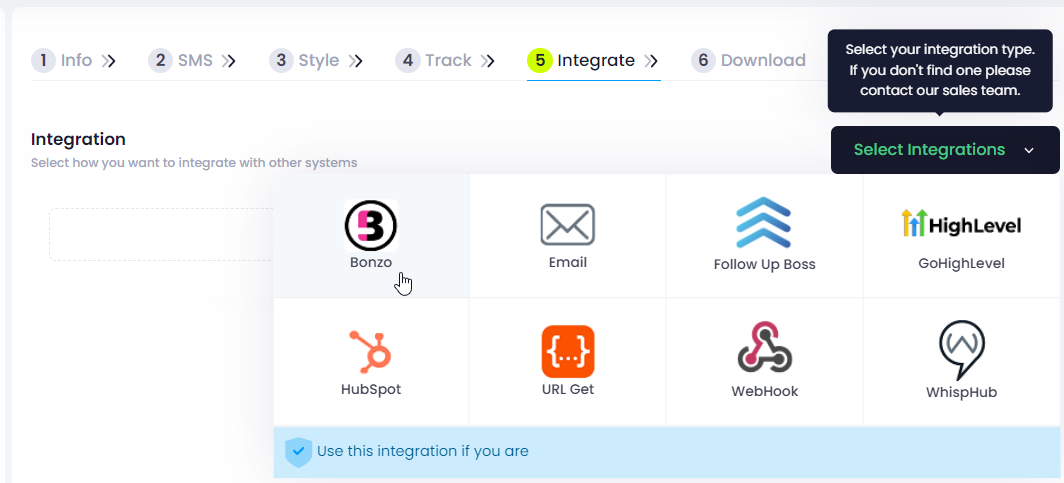The width and height of the screenshot is (1064, 483).
Task: Click the double chevron after Track
Action: click(x=487, y=61)
